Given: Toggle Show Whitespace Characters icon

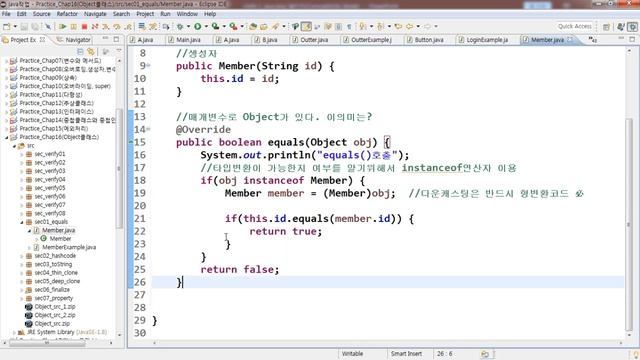Looking at the screenshot, I should (349, 27).
